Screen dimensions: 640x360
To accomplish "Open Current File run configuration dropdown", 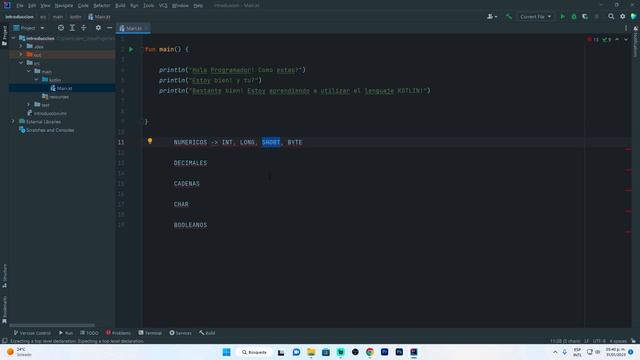I will [536, 17].
